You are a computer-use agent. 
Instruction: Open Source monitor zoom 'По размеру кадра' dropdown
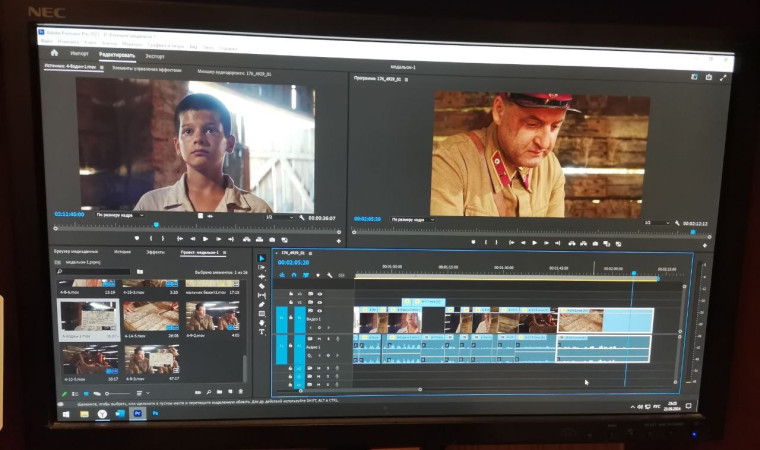pos(120,215)
